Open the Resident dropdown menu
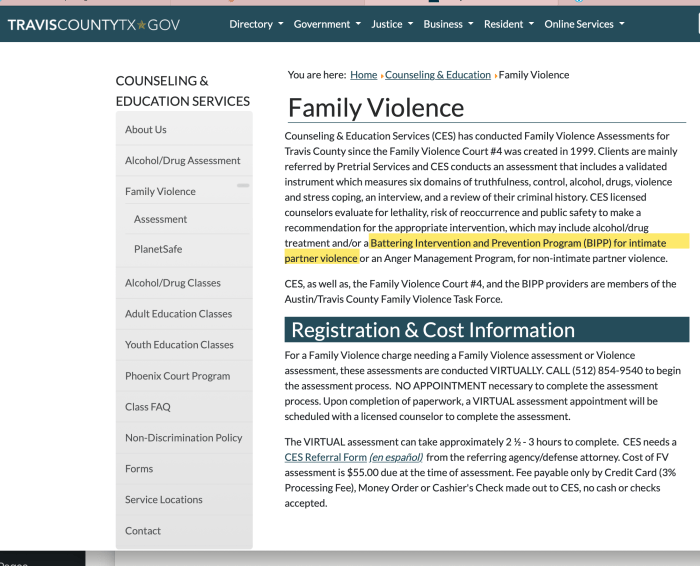This screenshot has height=566, width=700. [508, 24]
